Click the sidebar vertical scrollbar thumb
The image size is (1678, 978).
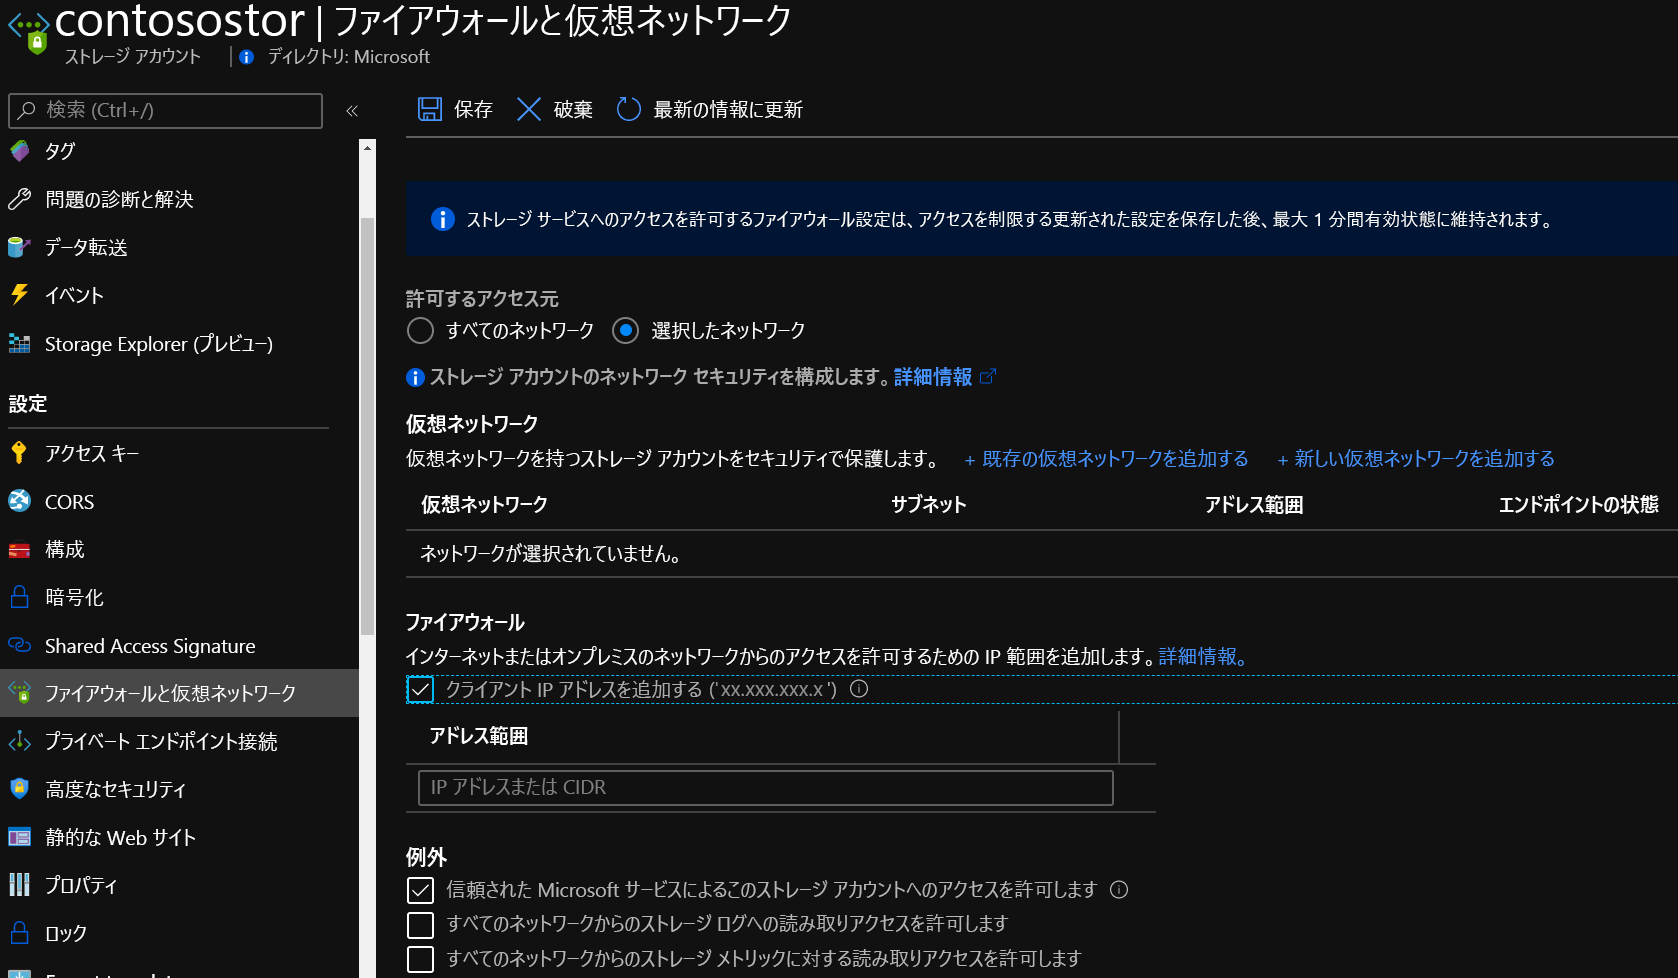coord(367,425)
